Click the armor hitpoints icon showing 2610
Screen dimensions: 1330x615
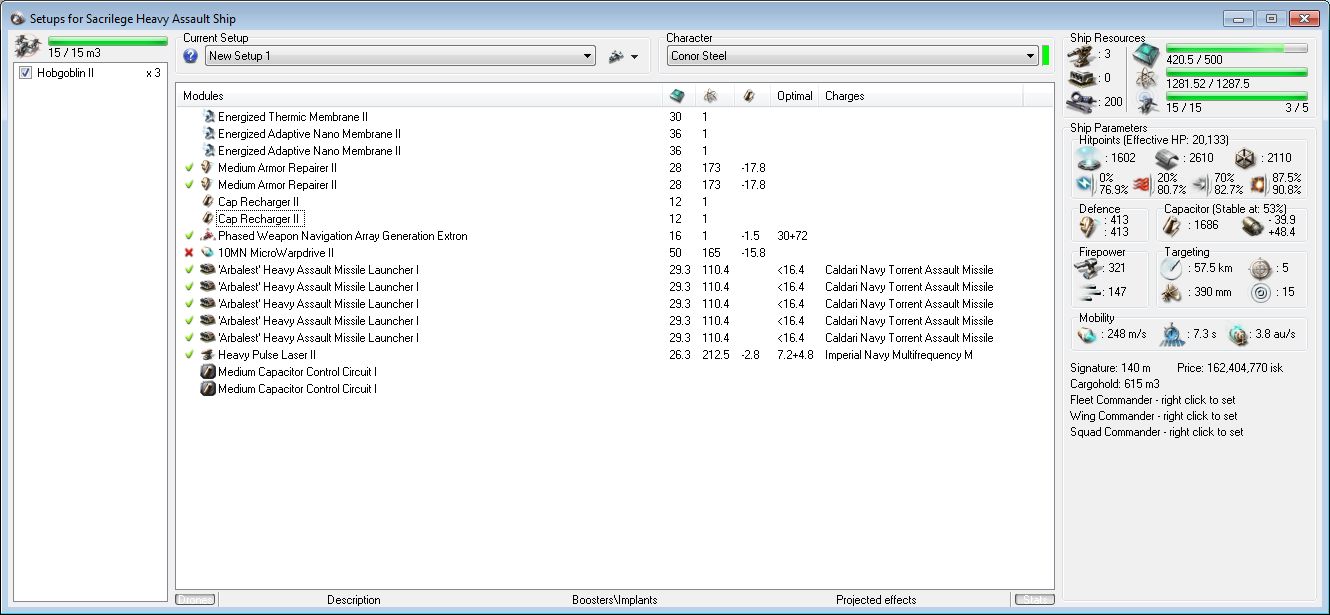pos(1166,158)
